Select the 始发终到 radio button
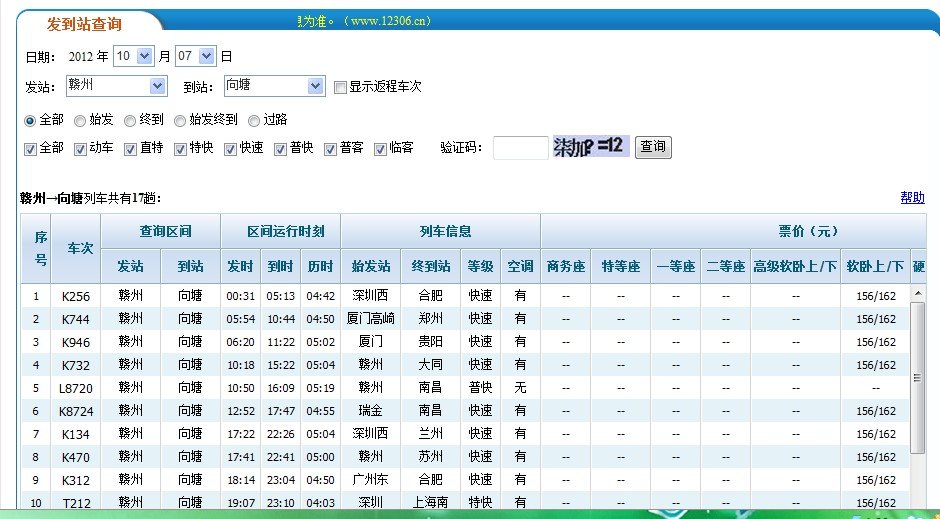The width and height of the screenshot is (940, 519). [x=179, y=120]
